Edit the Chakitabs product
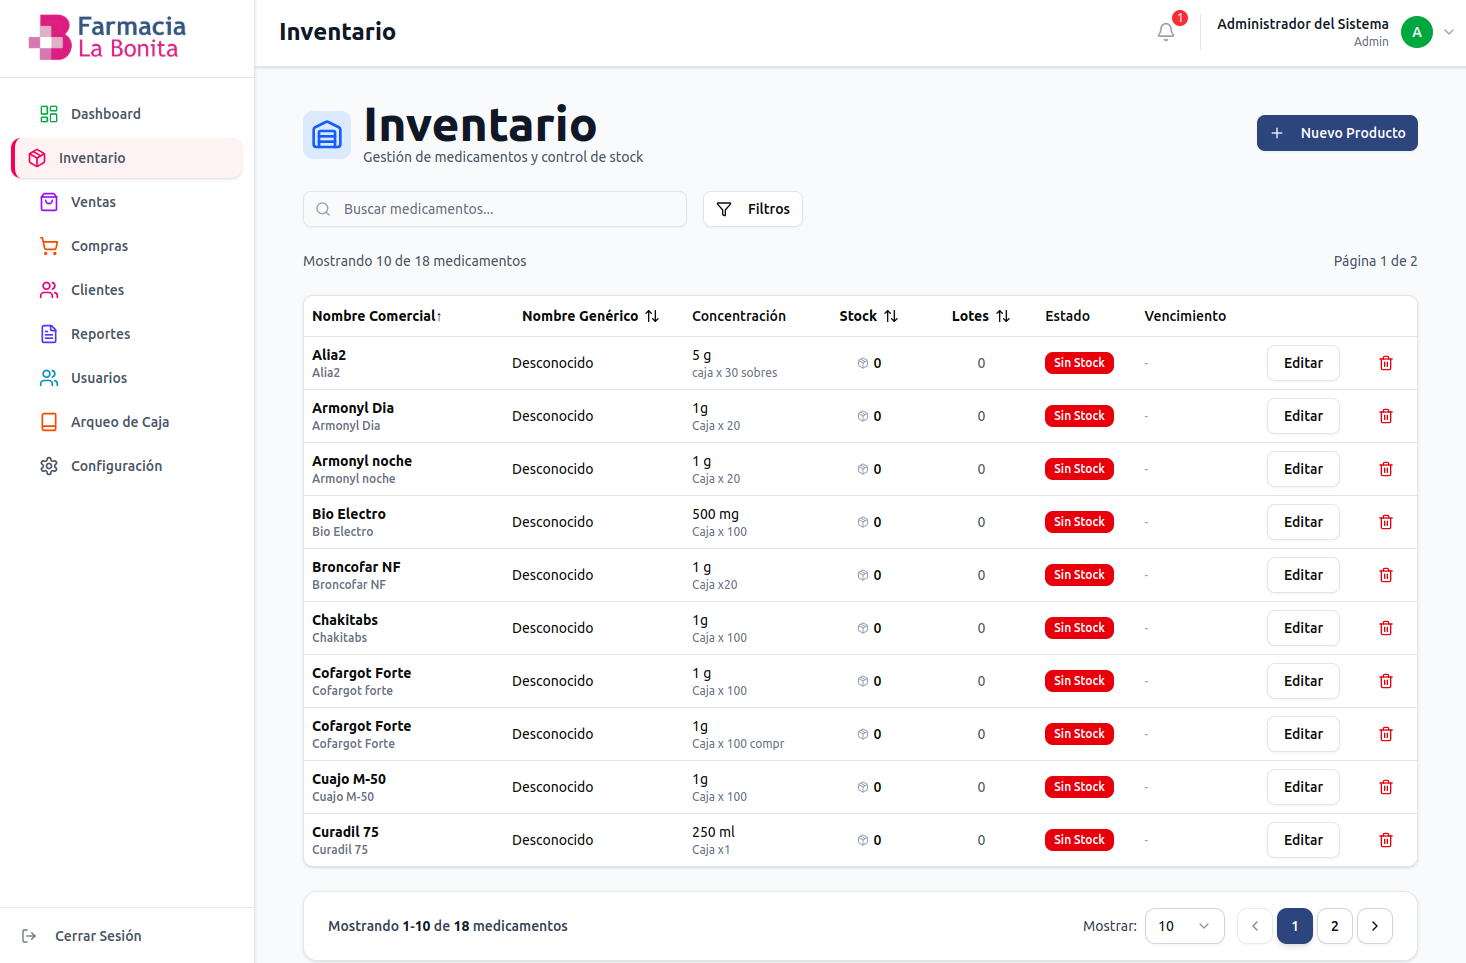This screenshot has width=1466, height=963. 1303,628
